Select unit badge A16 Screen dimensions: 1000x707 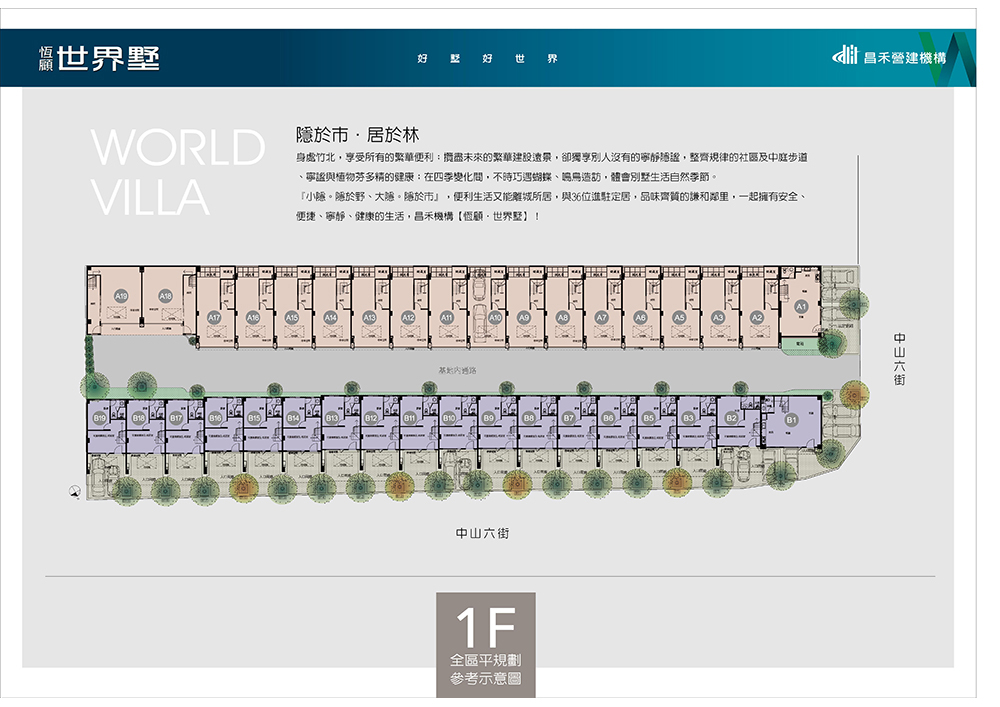click(253, 317)
